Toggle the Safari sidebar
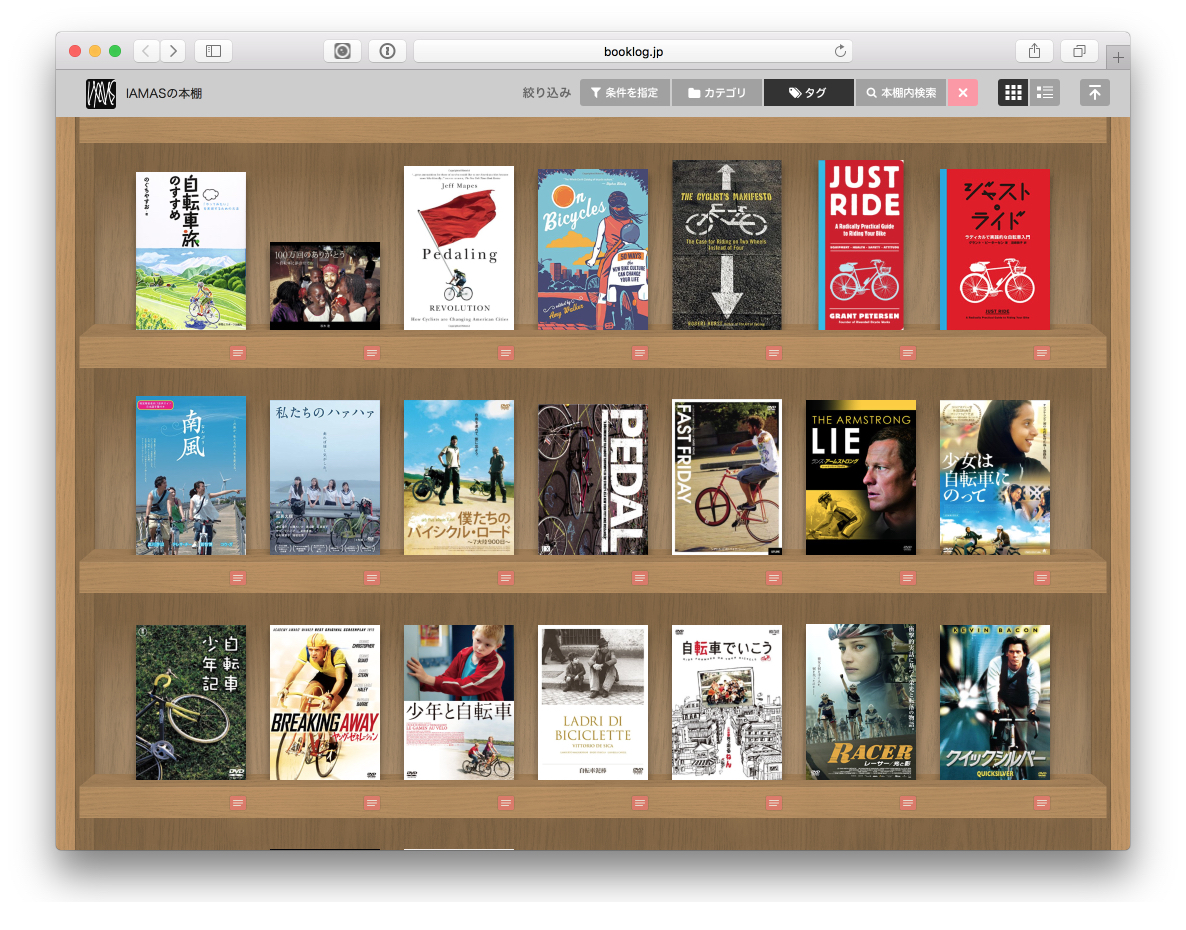This screenshot has height=930, width=1186. (213, 51)
